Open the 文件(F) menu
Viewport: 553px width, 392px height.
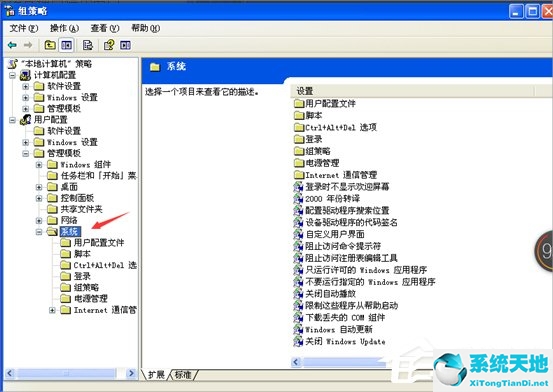click(24, 28)
